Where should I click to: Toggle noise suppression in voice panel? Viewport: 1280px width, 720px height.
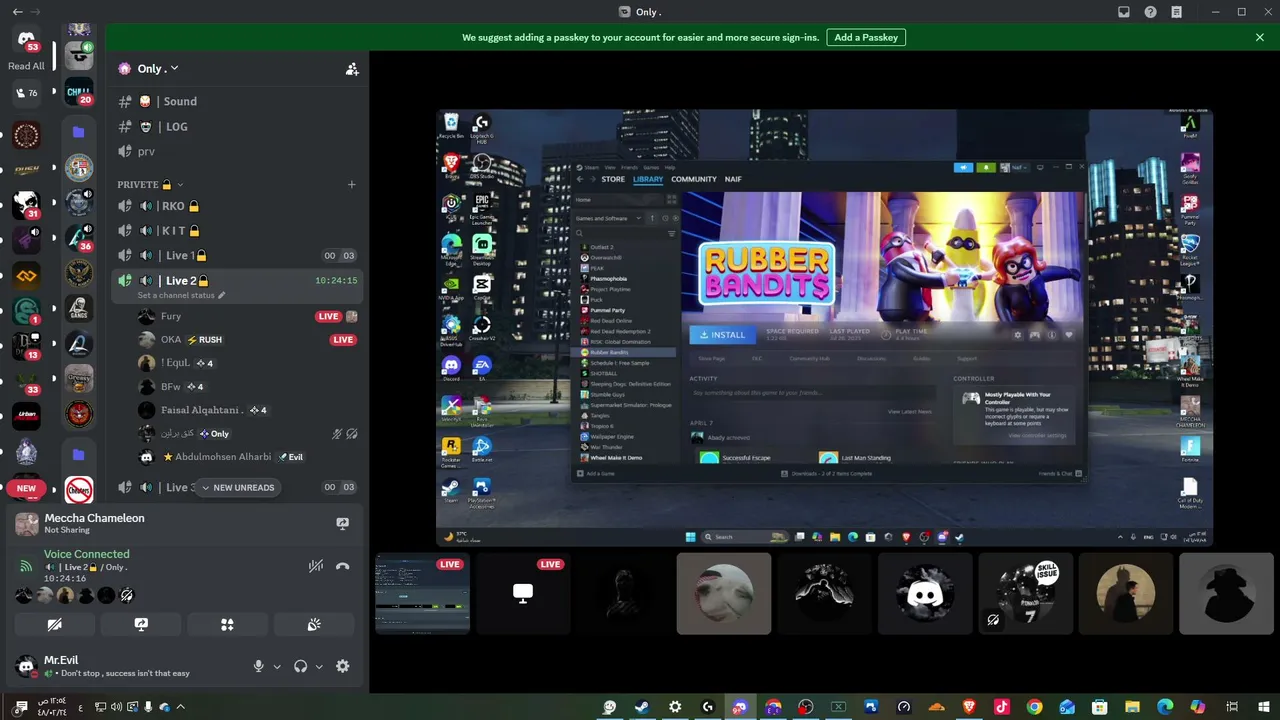point(316,566)
